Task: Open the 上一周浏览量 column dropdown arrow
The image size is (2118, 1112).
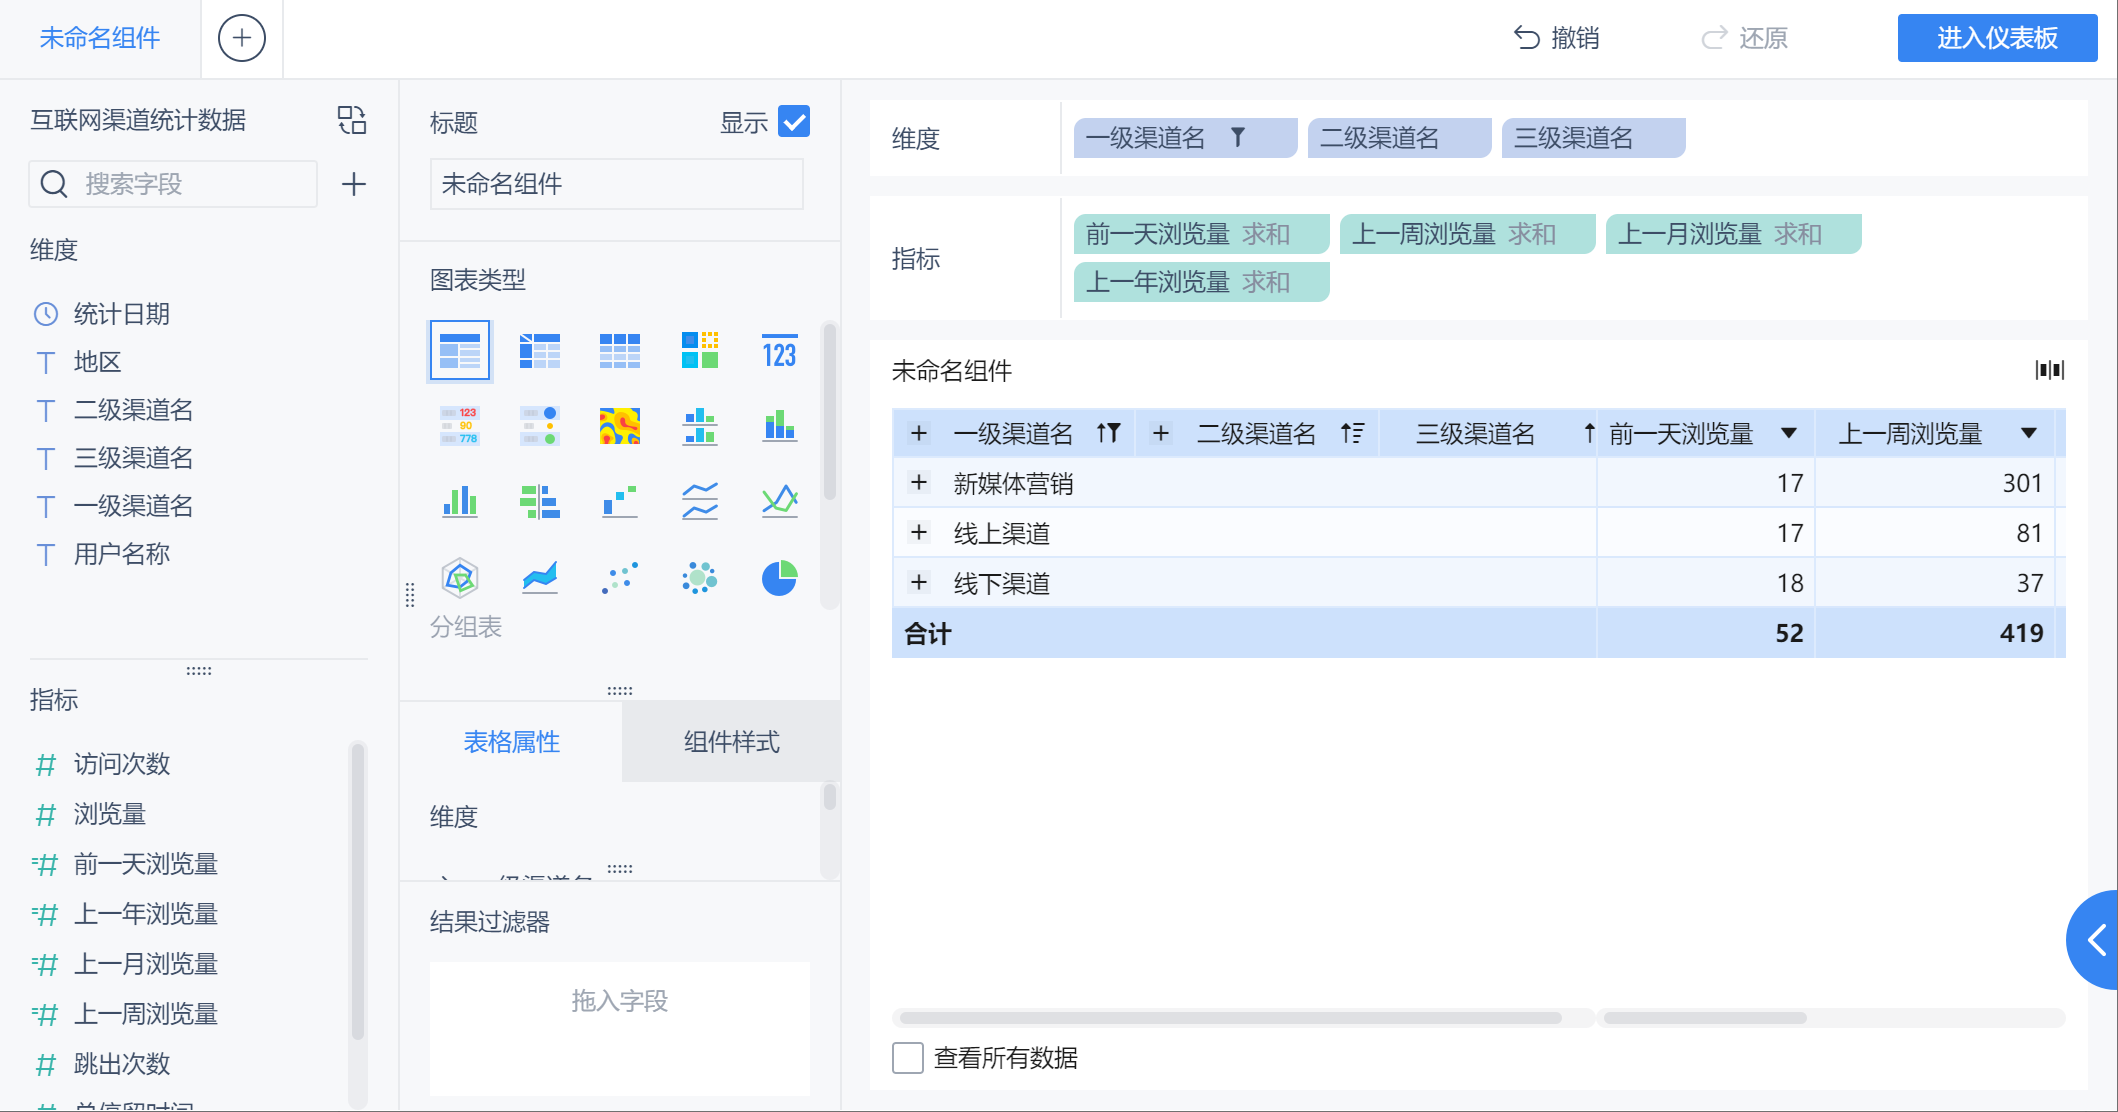Action: (2029, 433)
